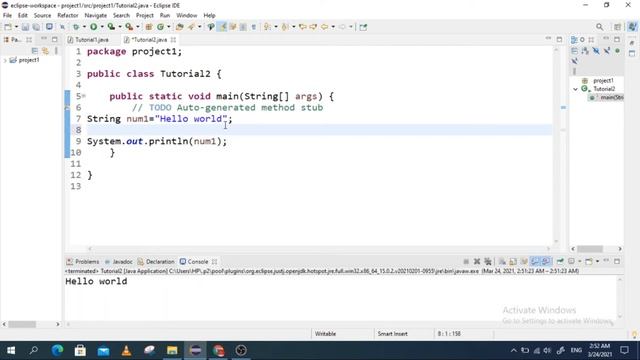640x360 pixels.
Task: Click the Previous Annotation arrow icon
Action: pos(285,27)
